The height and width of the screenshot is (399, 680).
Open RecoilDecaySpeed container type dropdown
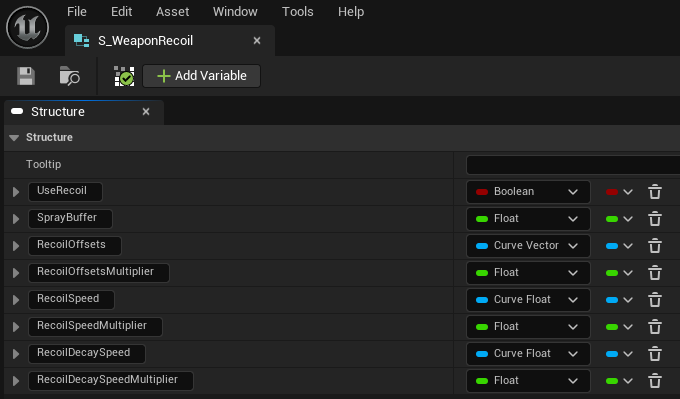coord(619,354)
